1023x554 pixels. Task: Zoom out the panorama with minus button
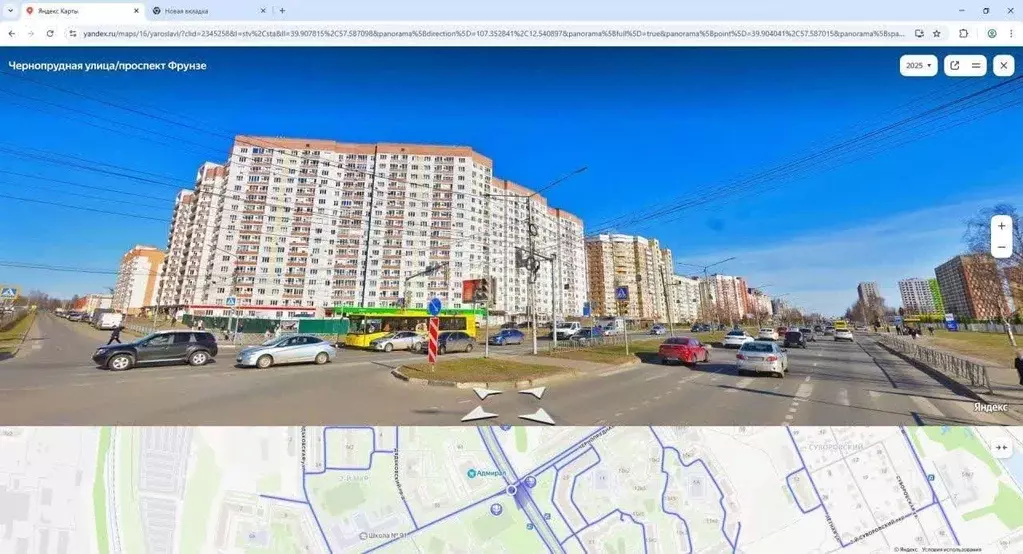(x=1001, y=247)
